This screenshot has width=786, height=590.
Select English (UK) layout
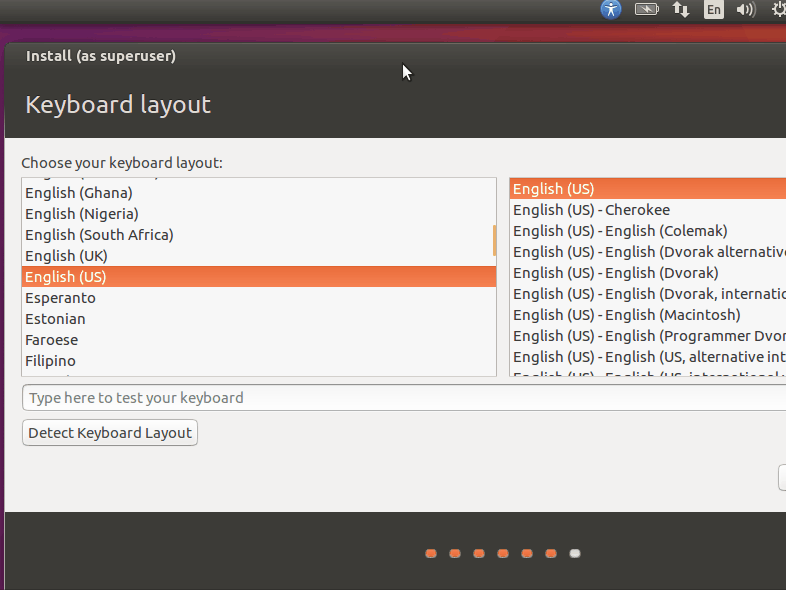(259, 256)
